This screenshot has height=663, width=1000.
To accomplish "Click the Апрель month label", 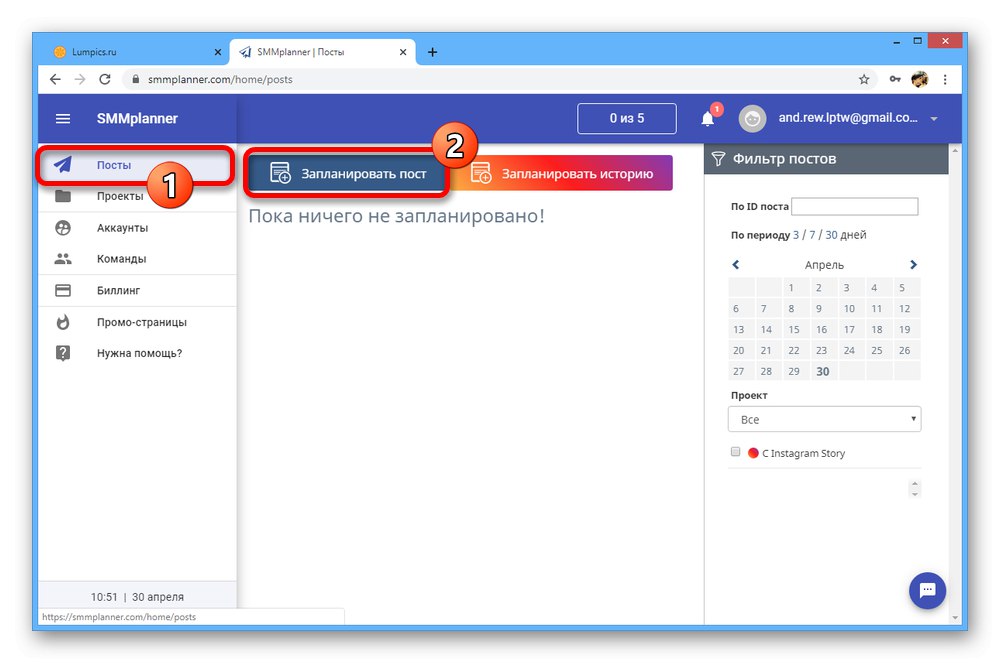I will 824,265.
